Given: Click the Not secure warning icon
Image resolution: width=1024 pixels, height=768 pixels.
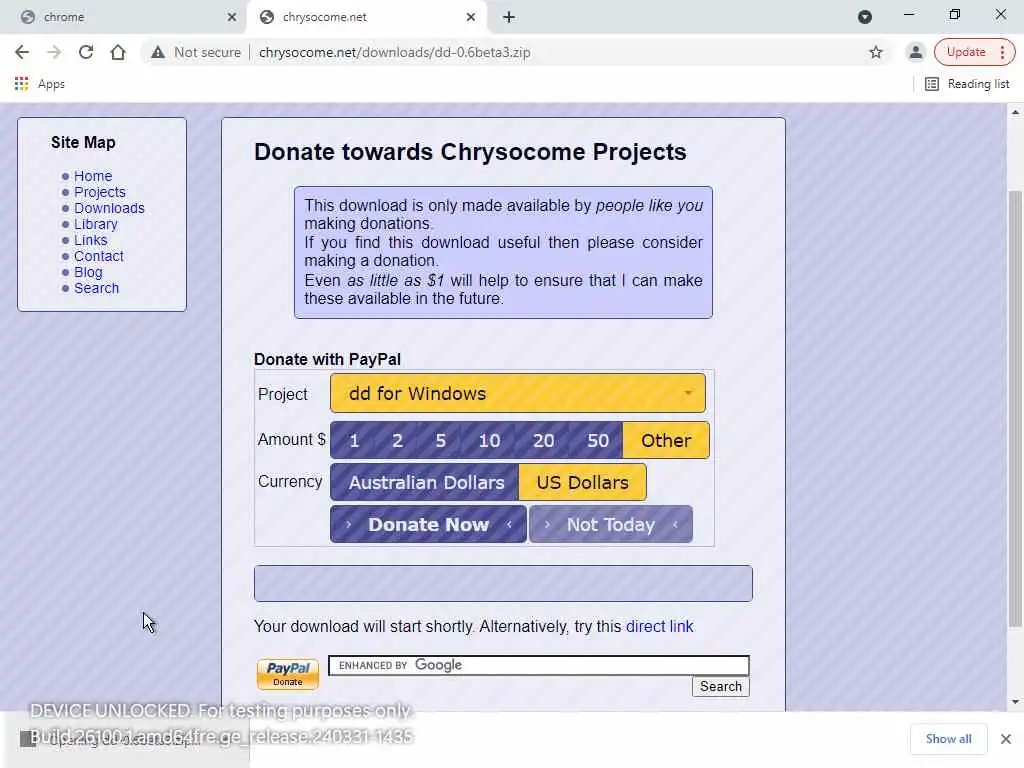Looking at the screenshot, I should [157, 52].
